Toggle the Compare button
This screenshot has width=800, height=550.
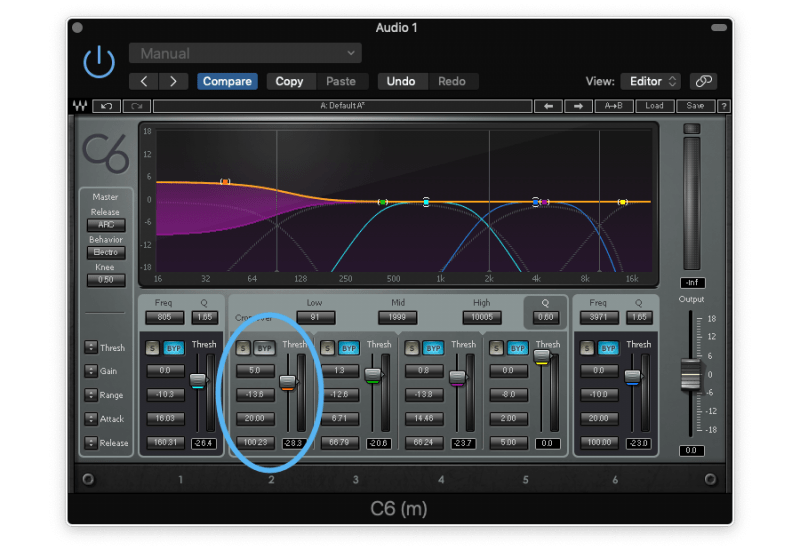[228, 82]
